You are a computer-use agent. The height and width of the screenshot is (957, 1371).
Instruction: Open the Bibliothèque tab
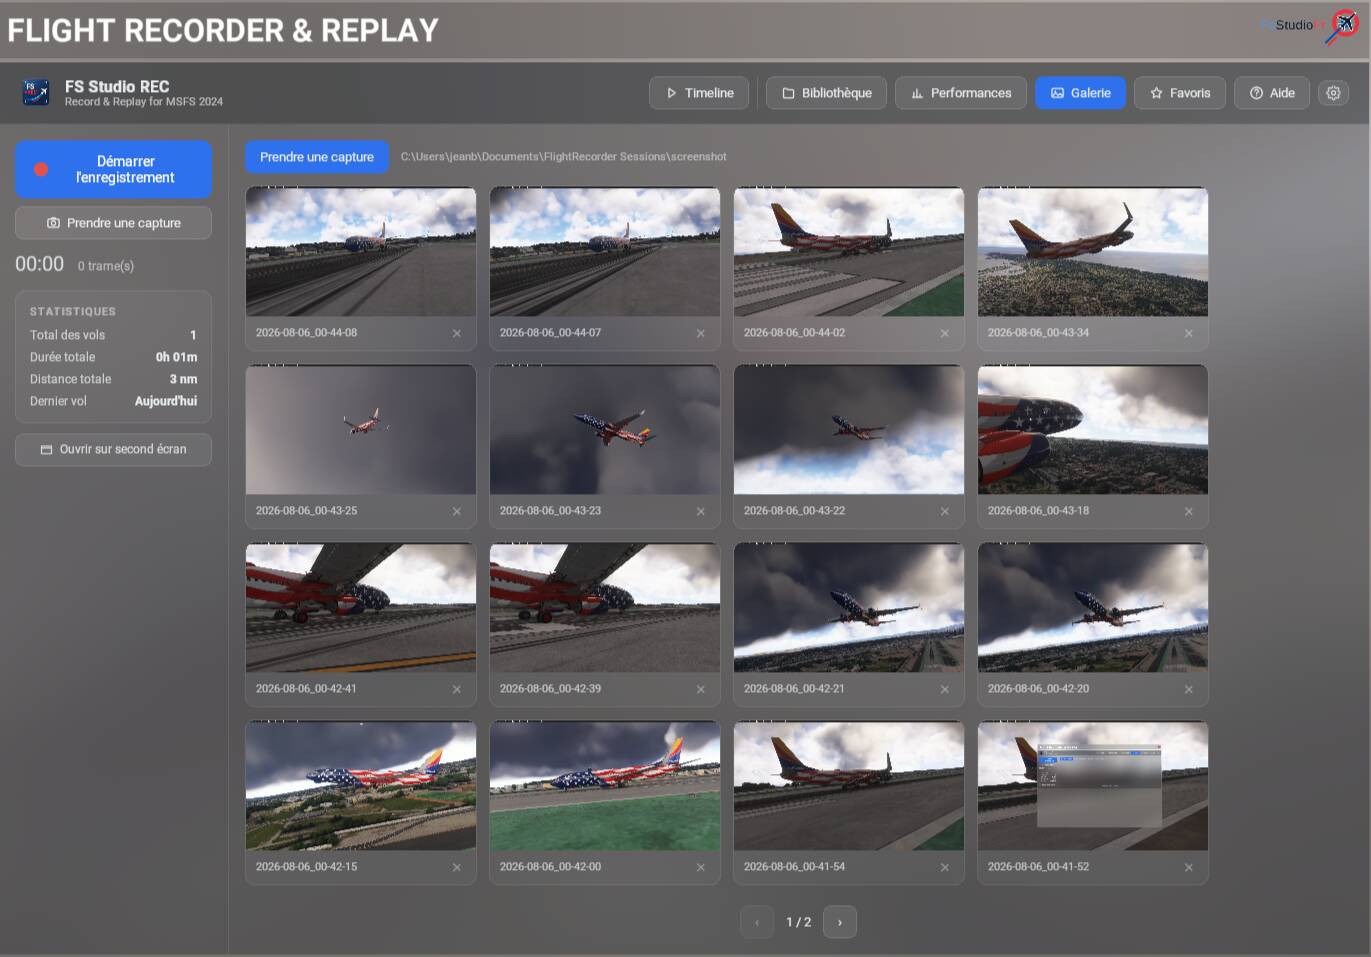[x=826, y=93]
